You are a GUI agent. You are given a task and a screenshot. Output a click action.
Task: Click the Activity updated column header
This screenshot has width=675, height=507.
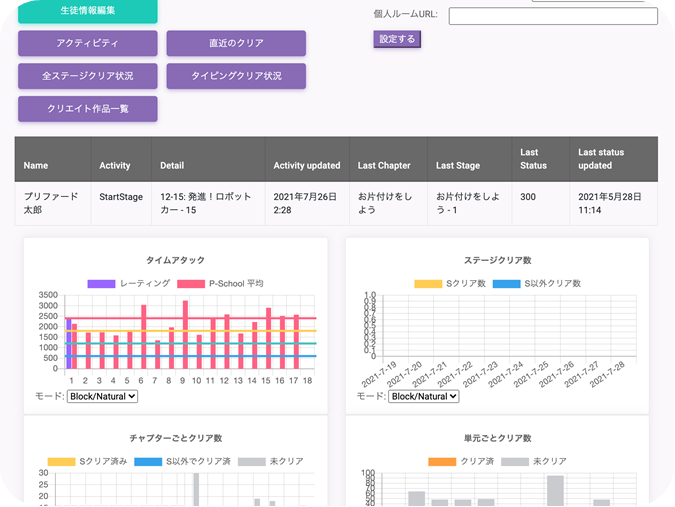tap(307, 165)
